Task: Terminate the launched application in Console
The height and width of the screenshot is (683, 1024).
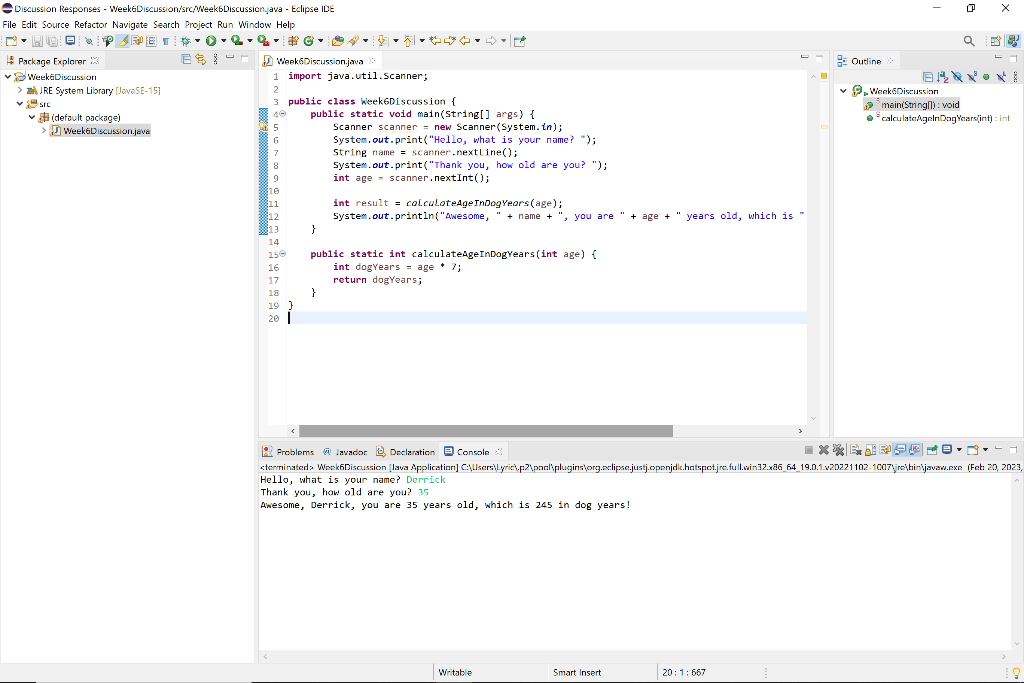Action: point(809,449)
